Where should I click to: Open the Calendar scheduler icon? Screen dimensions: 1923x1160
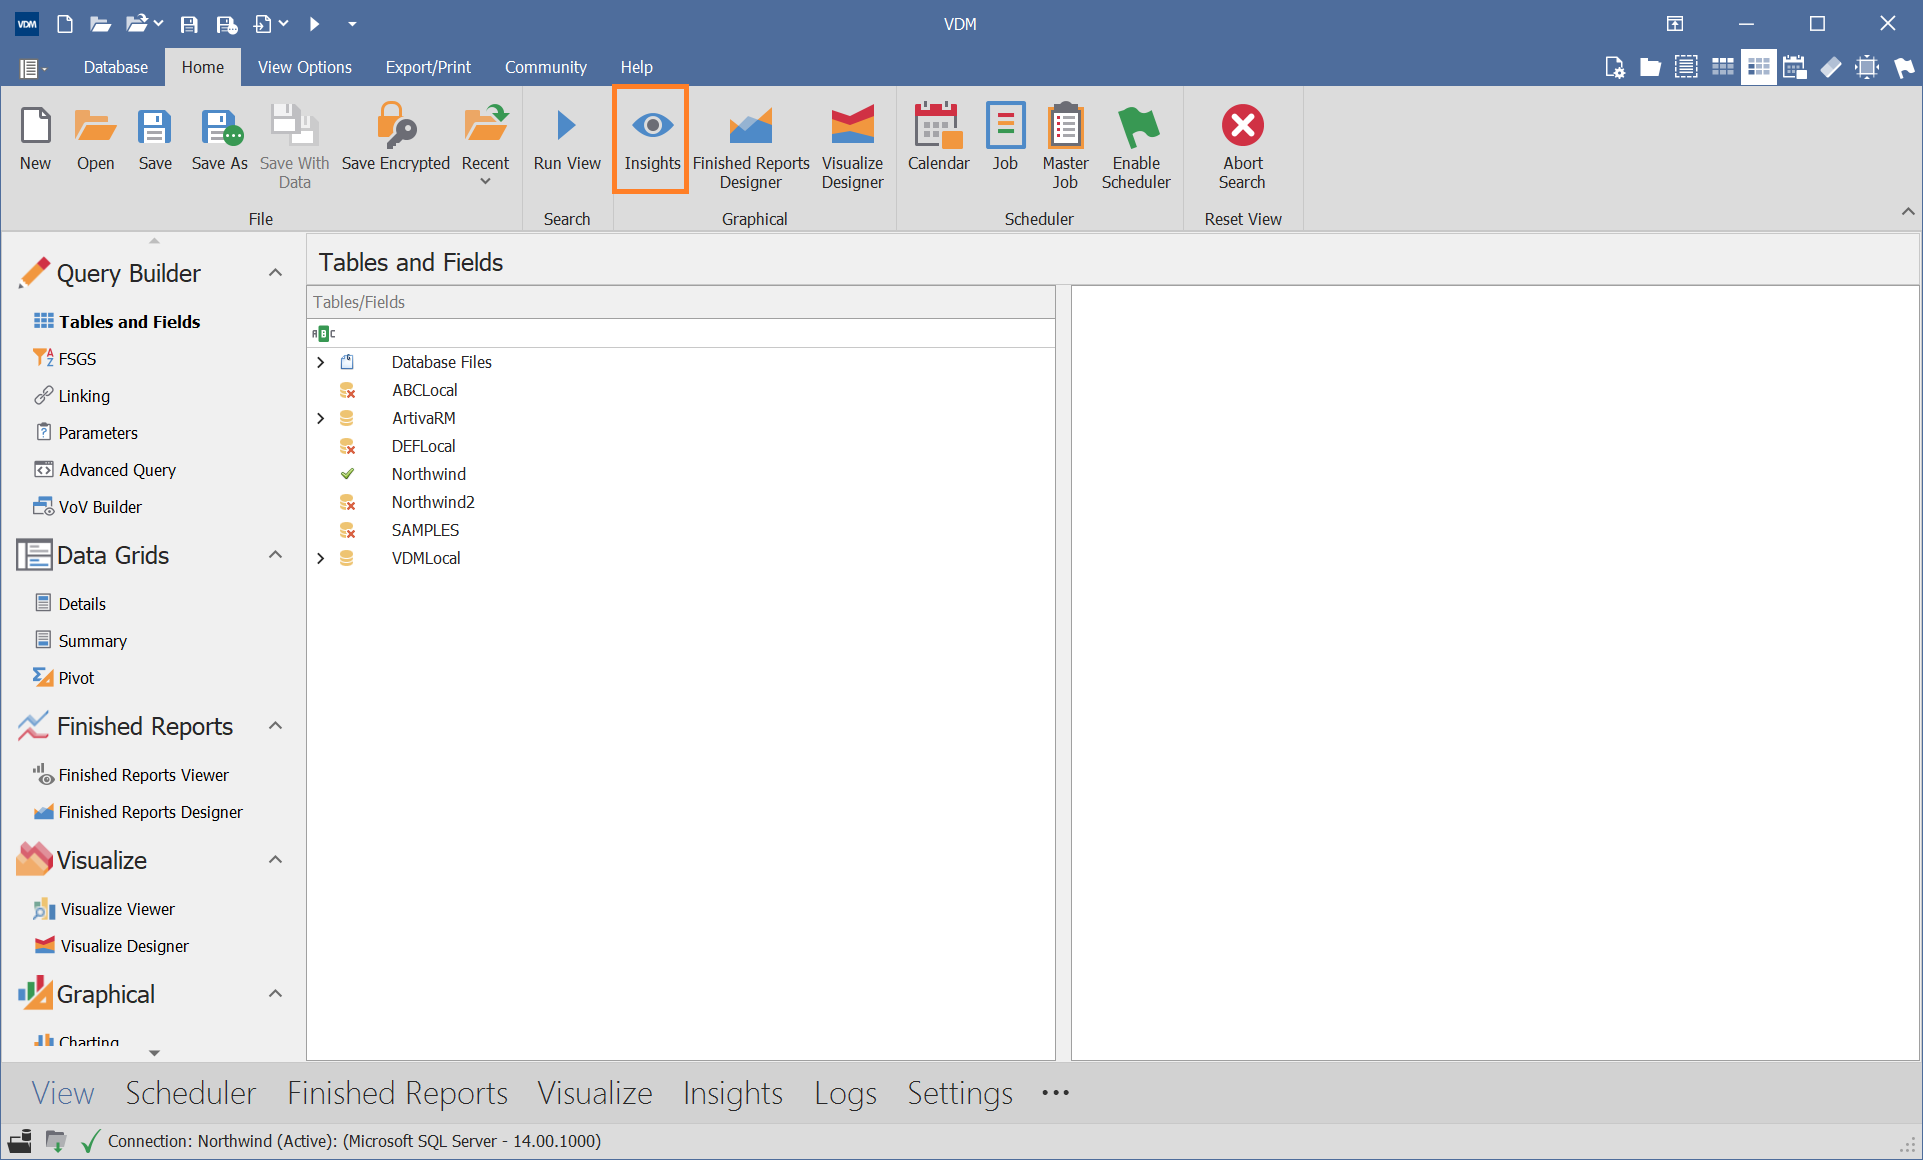(938, 126)
